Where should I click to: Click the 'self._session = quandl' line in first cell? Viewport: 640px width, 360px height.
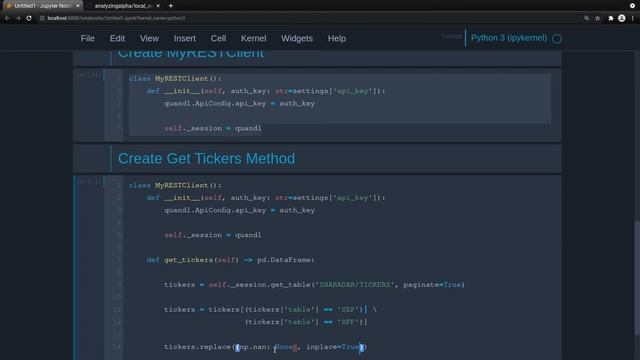pos(212,128)
